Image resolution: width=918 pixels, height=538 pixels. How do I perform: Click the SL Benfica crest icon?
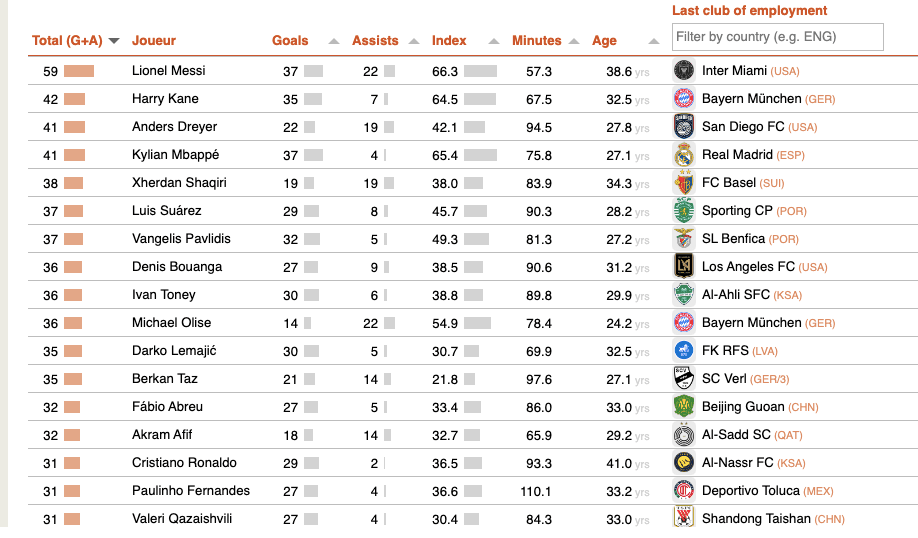[x=683, y=239]
